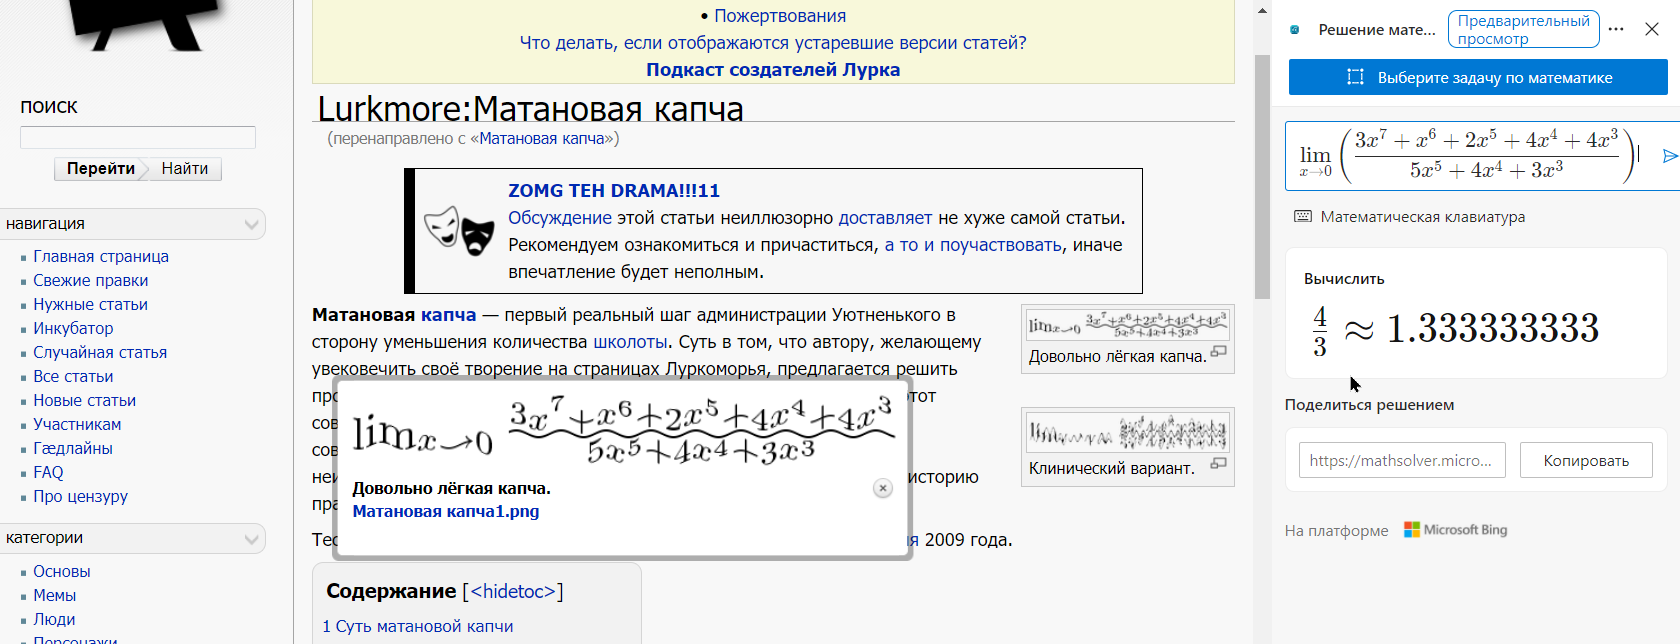Close the image preview popup
This screenshot has width=1680, height=644.
point(882,488)
